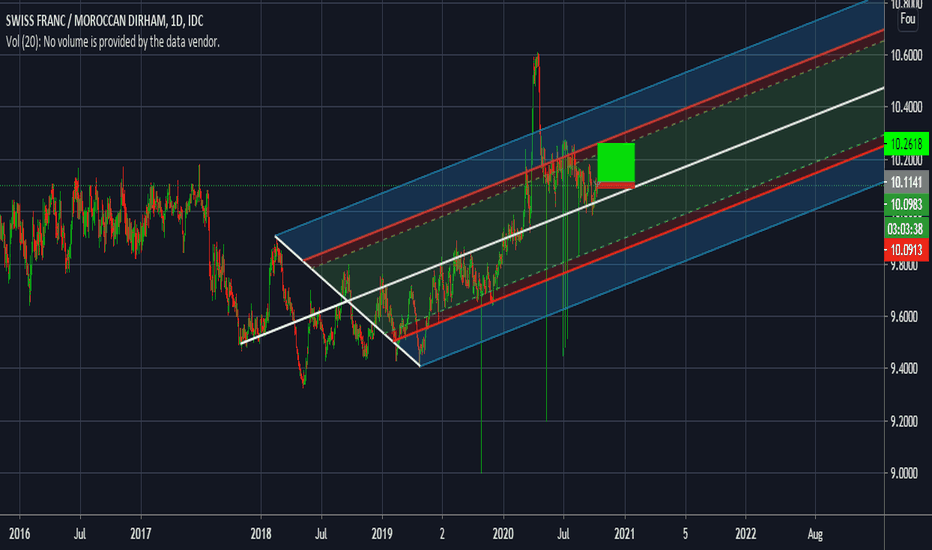932x550 pixels.
Task: Select the gray 10.1141 price label
Action: click(x=906, y=182)
